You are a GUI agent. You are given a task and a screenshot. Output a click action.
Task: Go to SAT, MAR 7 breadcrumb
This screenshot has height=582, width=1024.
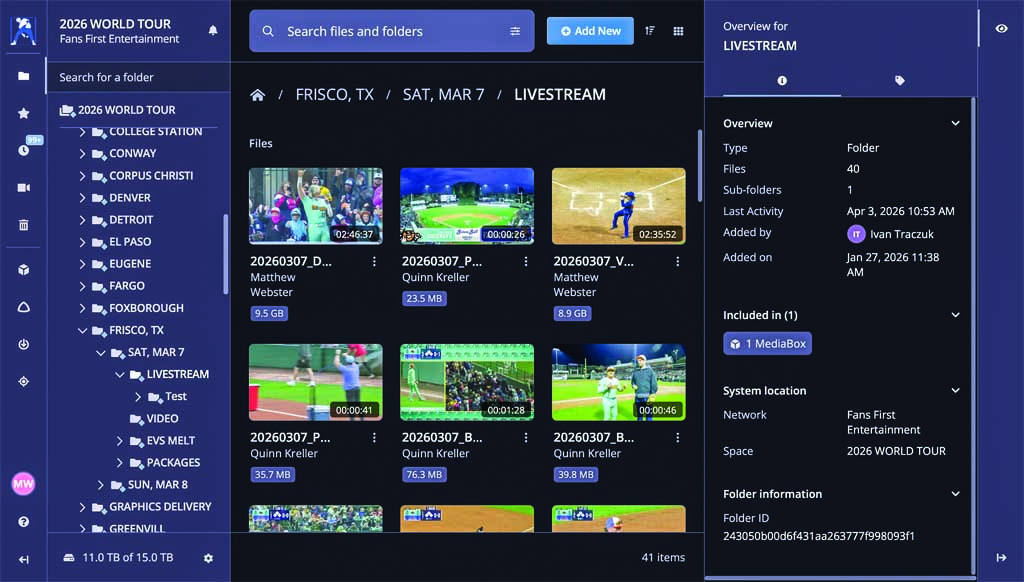coord(443,95)
